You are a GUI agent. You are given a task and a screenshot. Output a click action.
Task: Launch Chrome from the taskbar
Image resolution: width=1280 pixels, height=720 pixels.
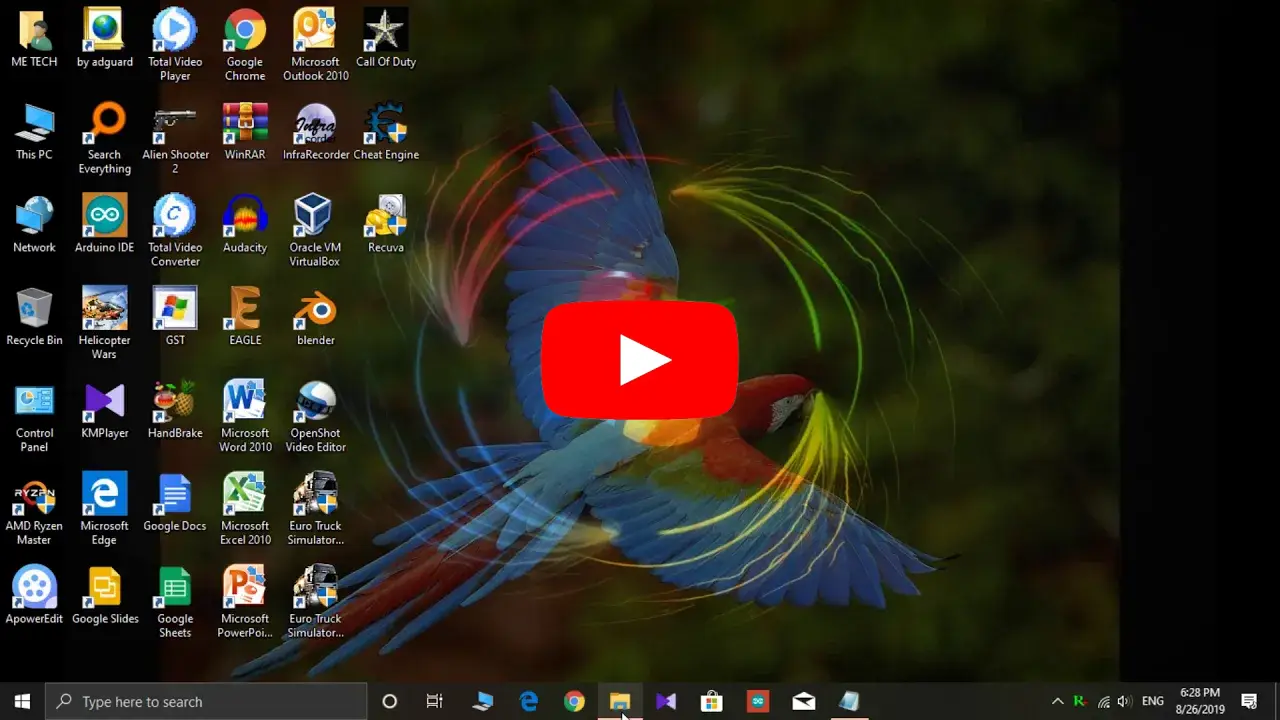tap(574, 701)
